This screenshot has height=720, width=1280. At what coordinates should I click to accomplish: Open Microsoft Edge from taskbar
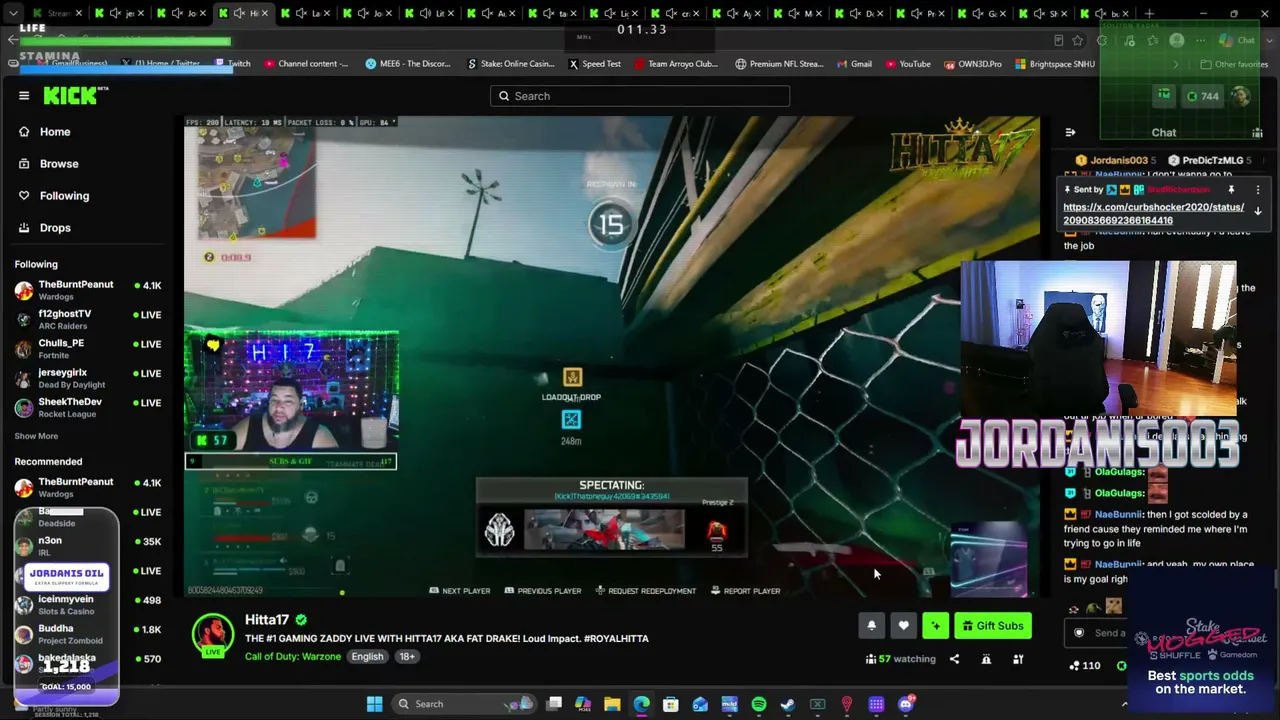pos(641,704)
